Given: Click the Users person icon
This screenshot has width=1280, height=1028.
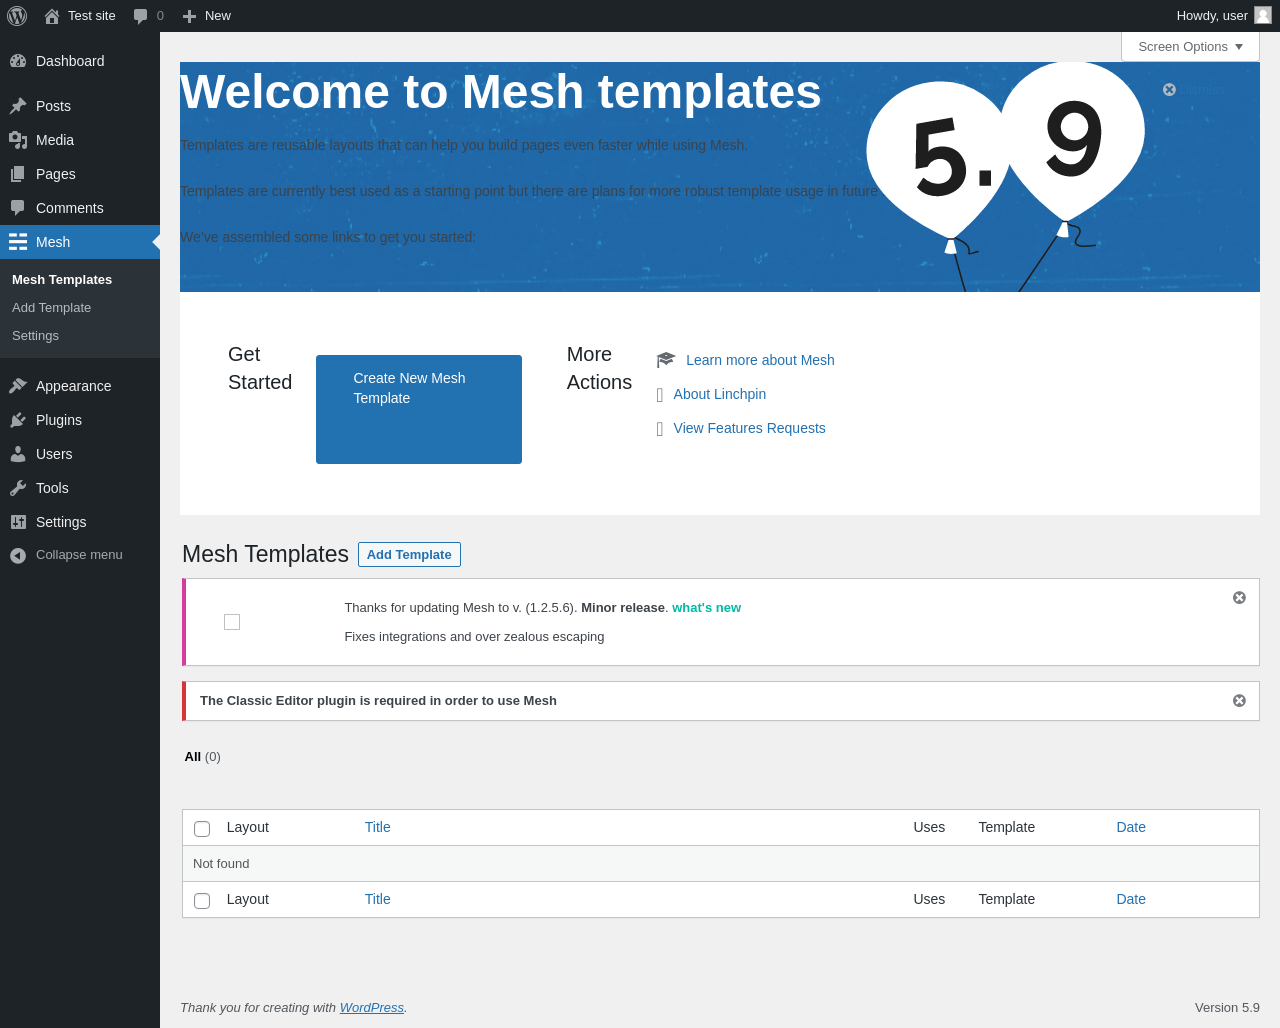Looking at the screenshot, I should coord(18,454).
